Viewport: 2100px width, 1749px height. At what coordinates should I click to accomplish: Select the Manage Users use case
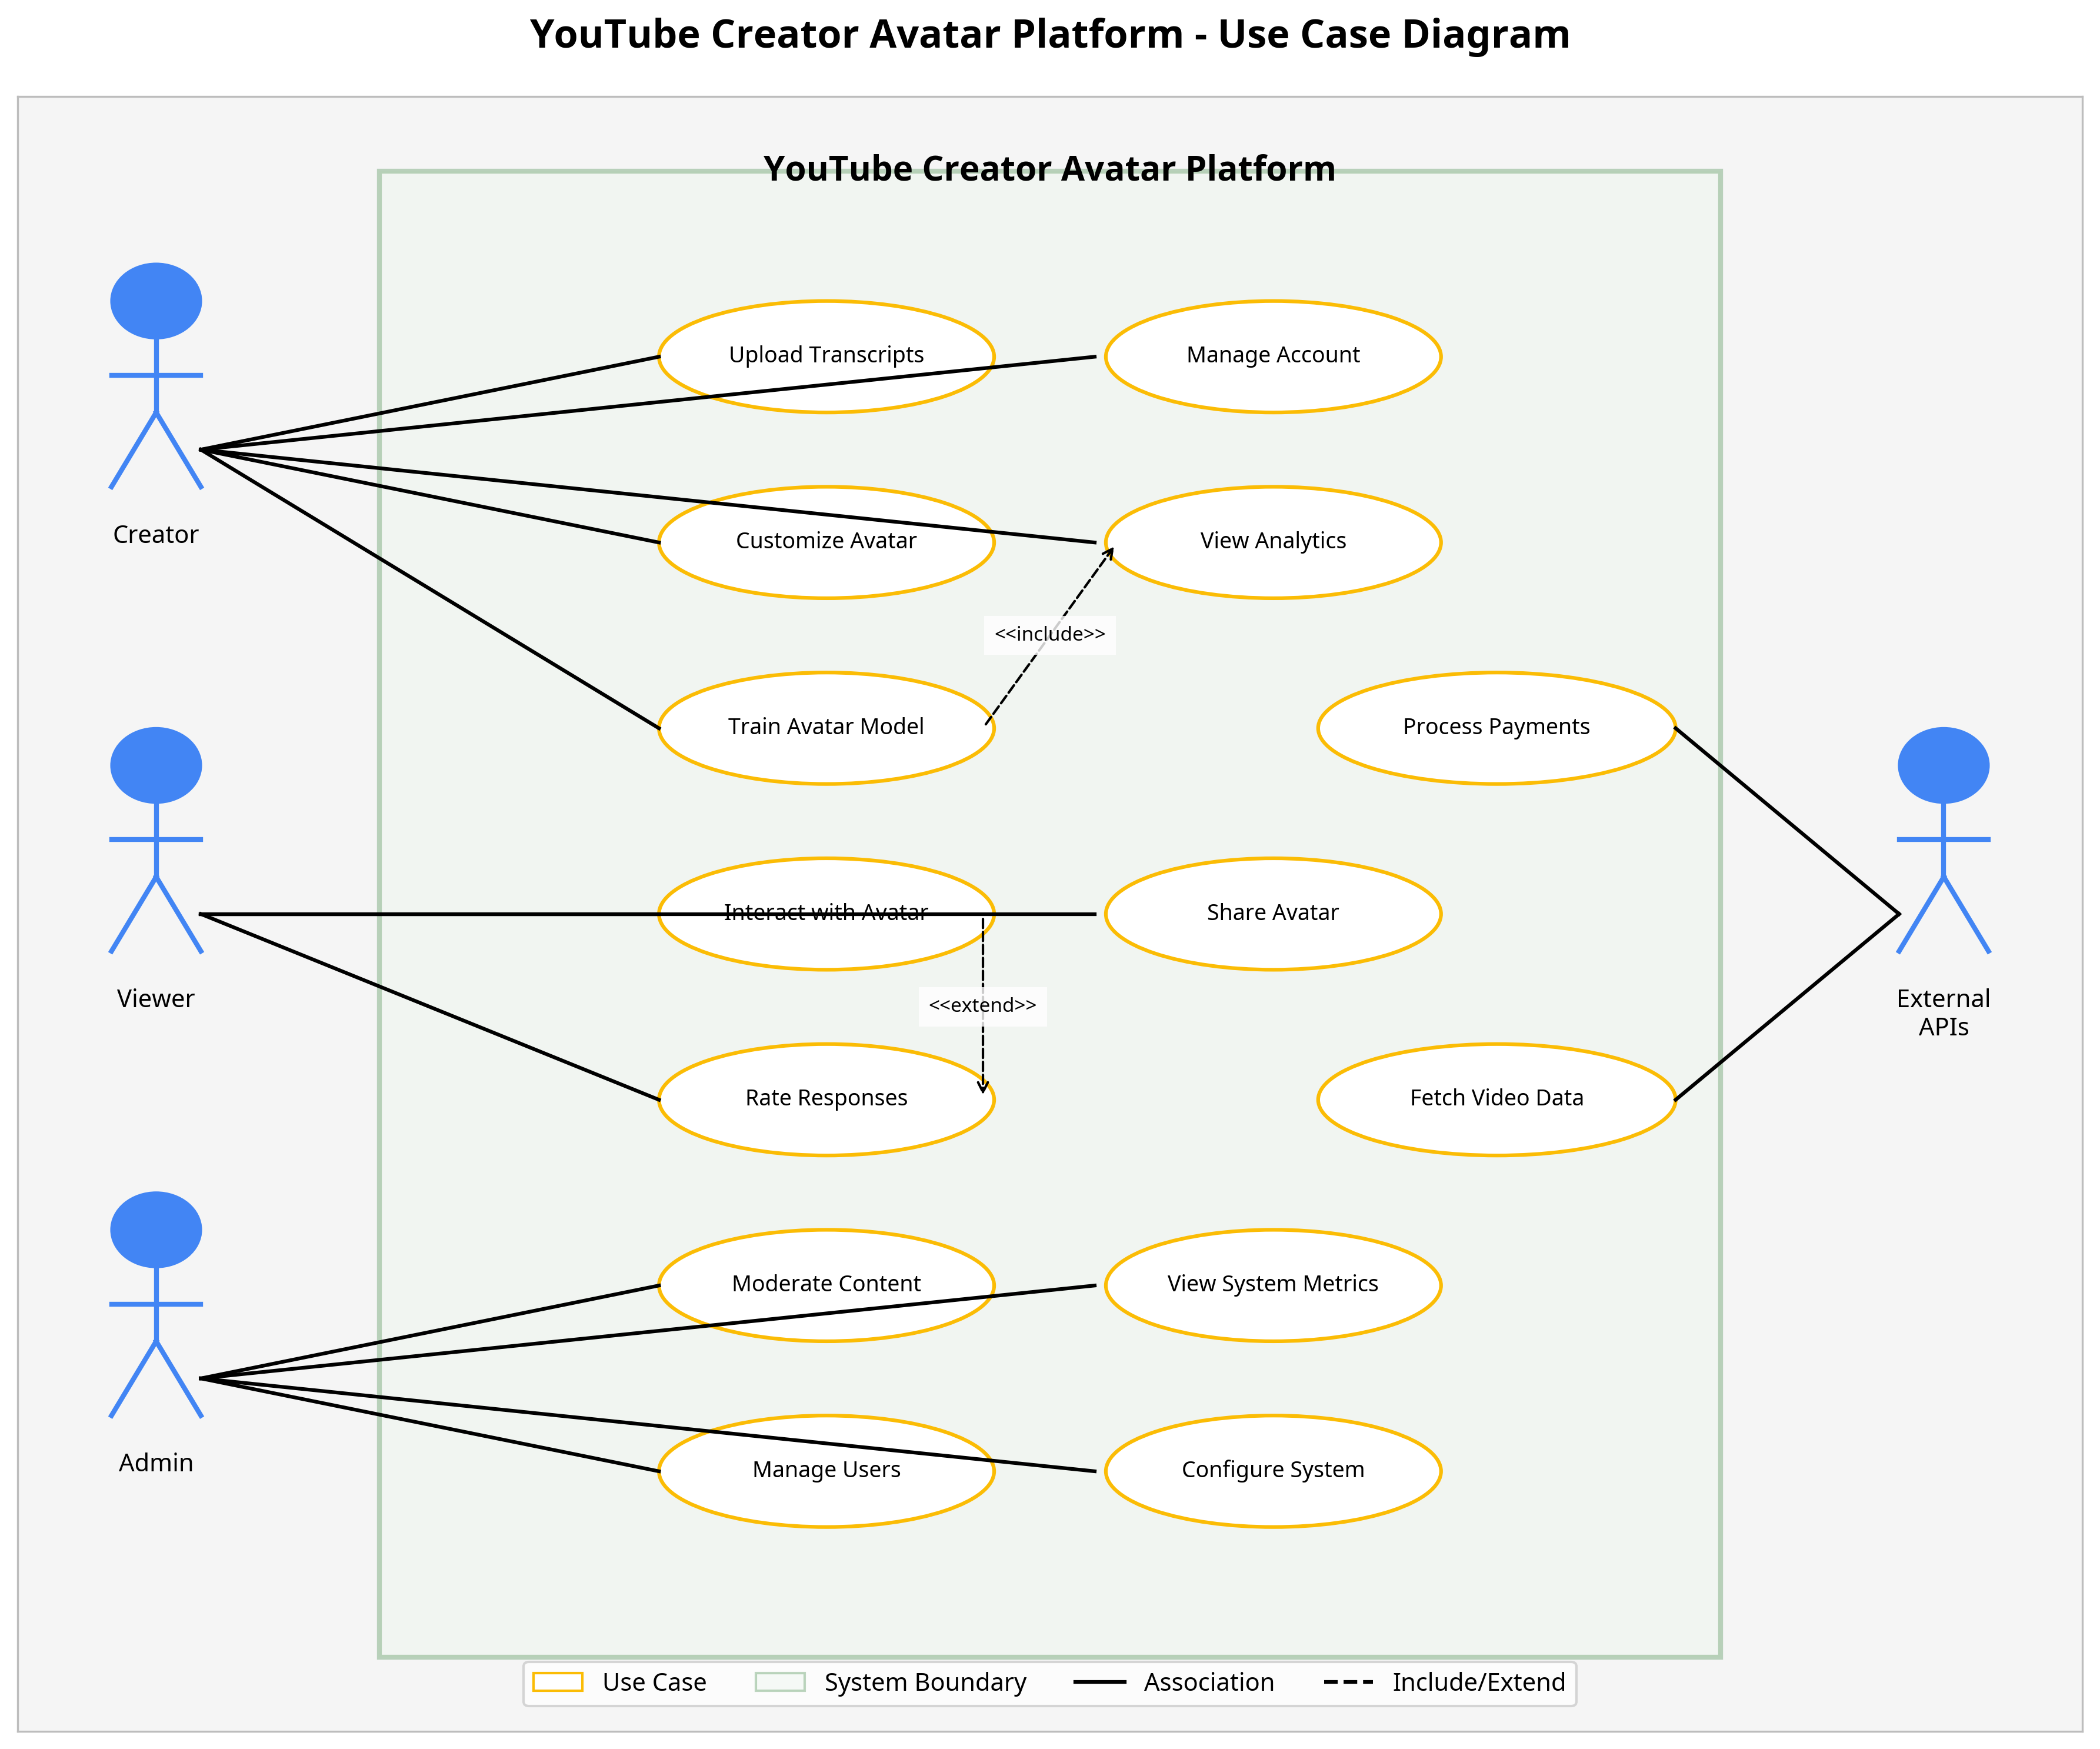(x=826, y=1471)
